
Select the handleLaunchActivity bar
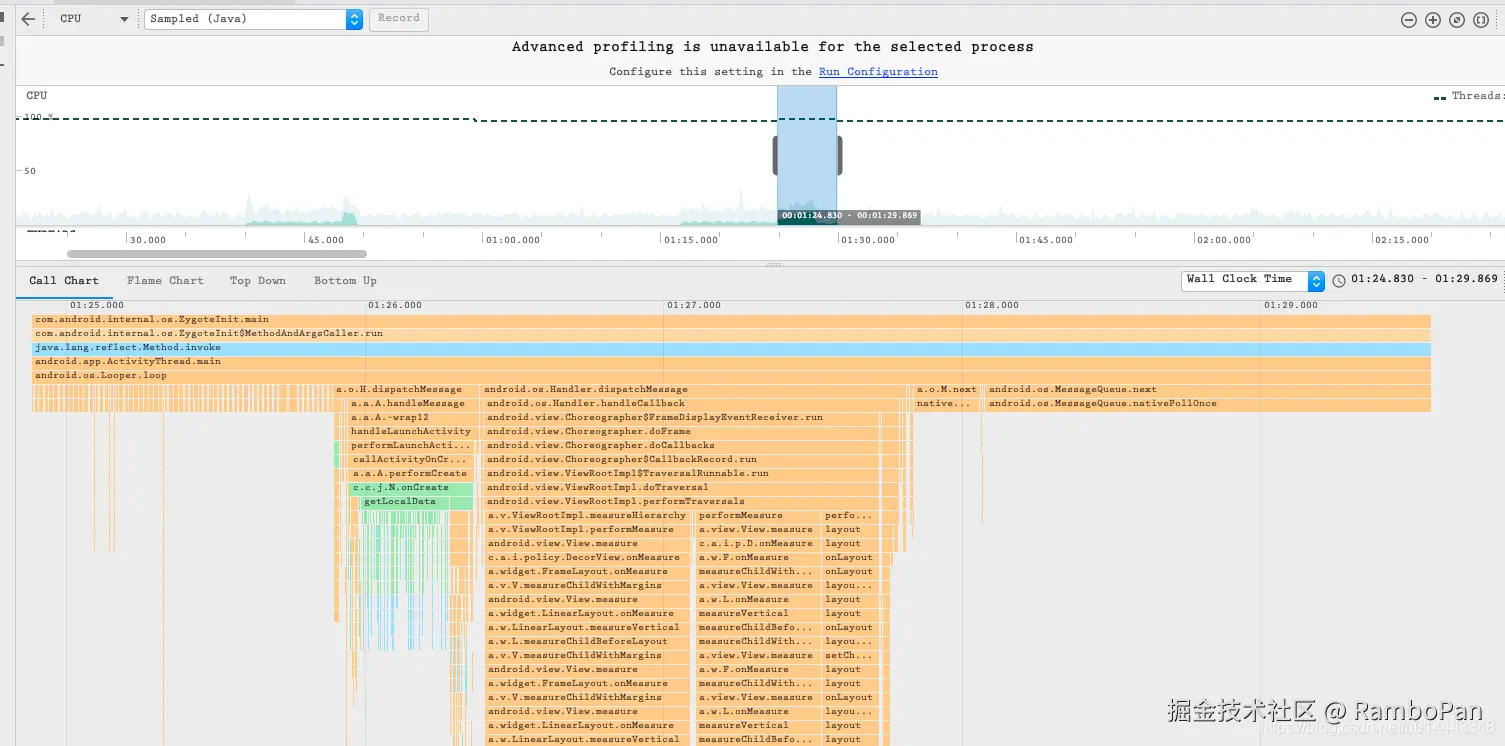pos(411,432)
